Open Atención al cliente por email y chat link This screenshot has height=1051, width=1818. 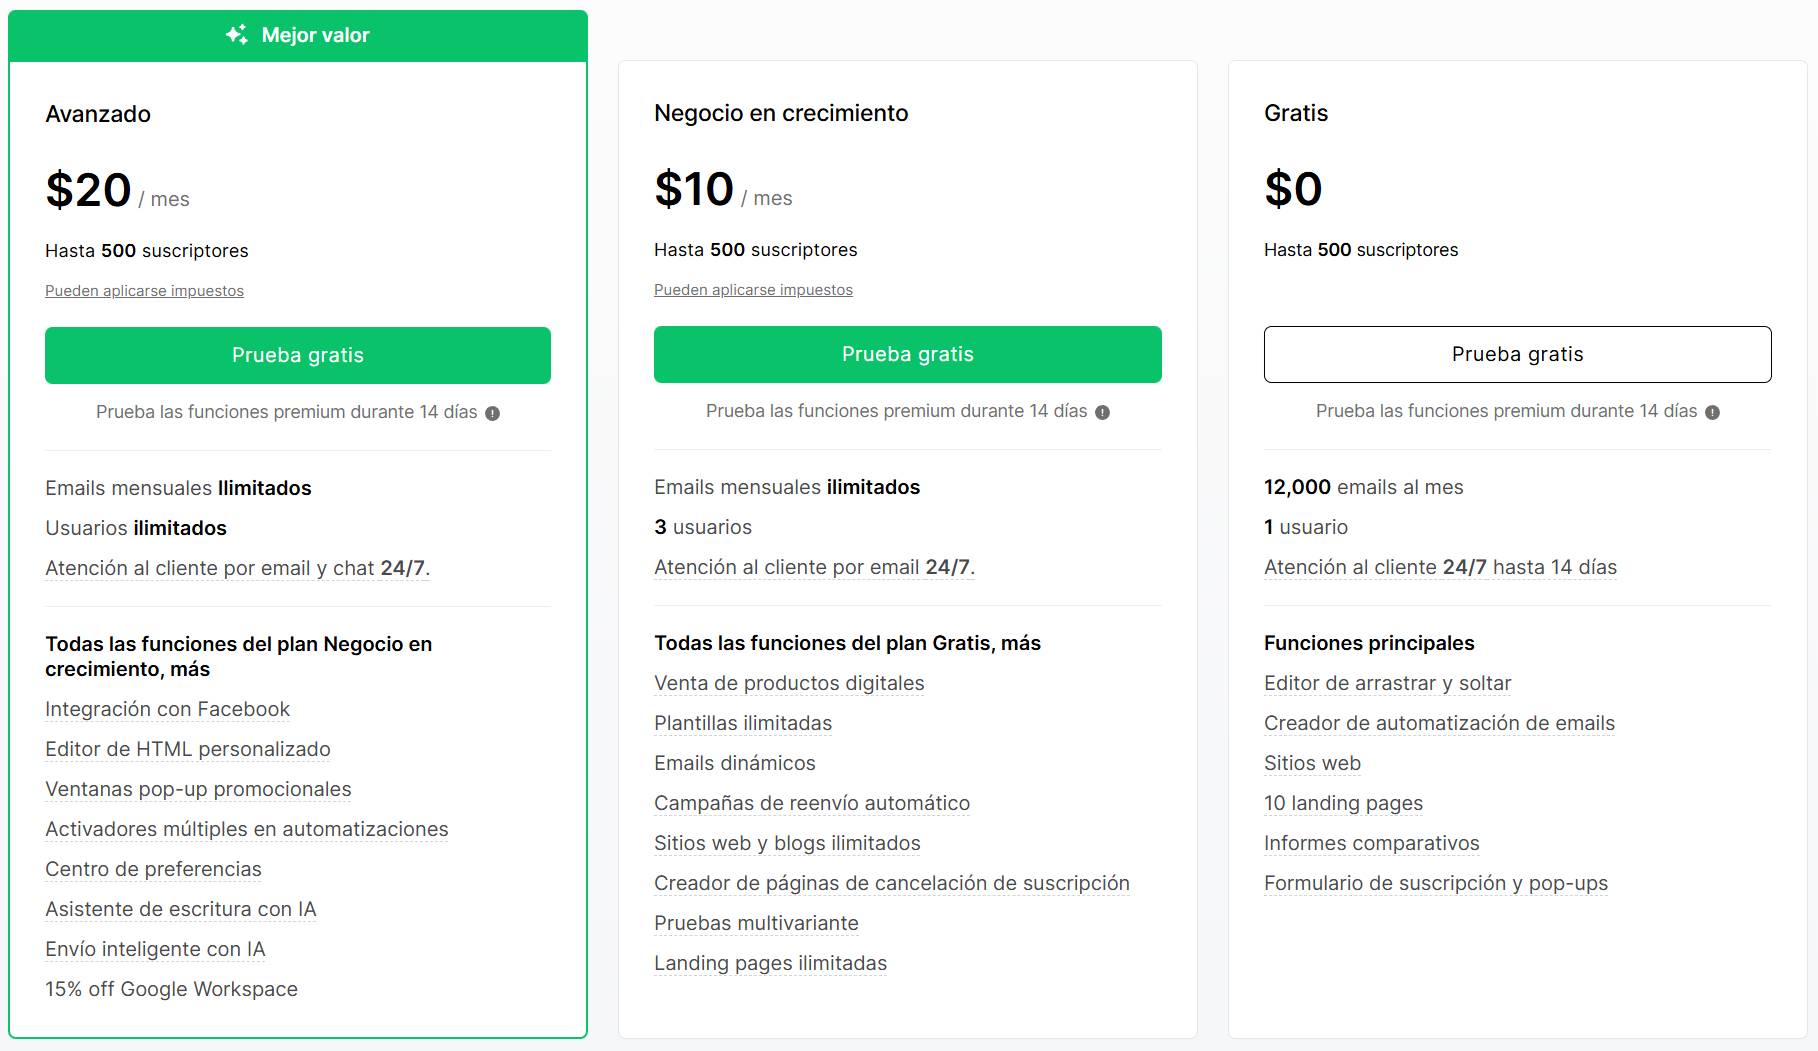pos(236,567)
